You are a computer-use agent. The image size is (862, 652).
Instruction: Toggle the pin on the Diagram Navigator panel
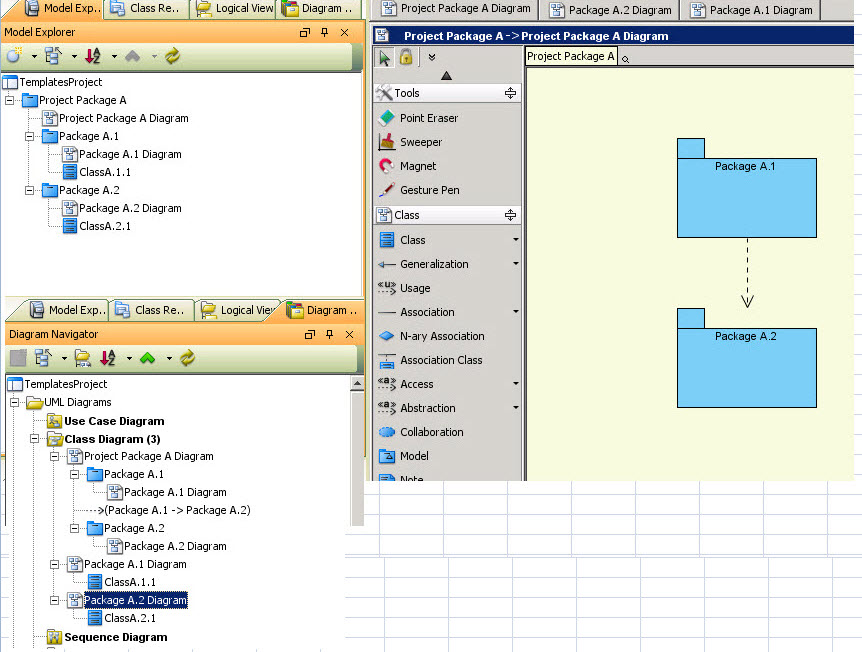tap(329, 334)
